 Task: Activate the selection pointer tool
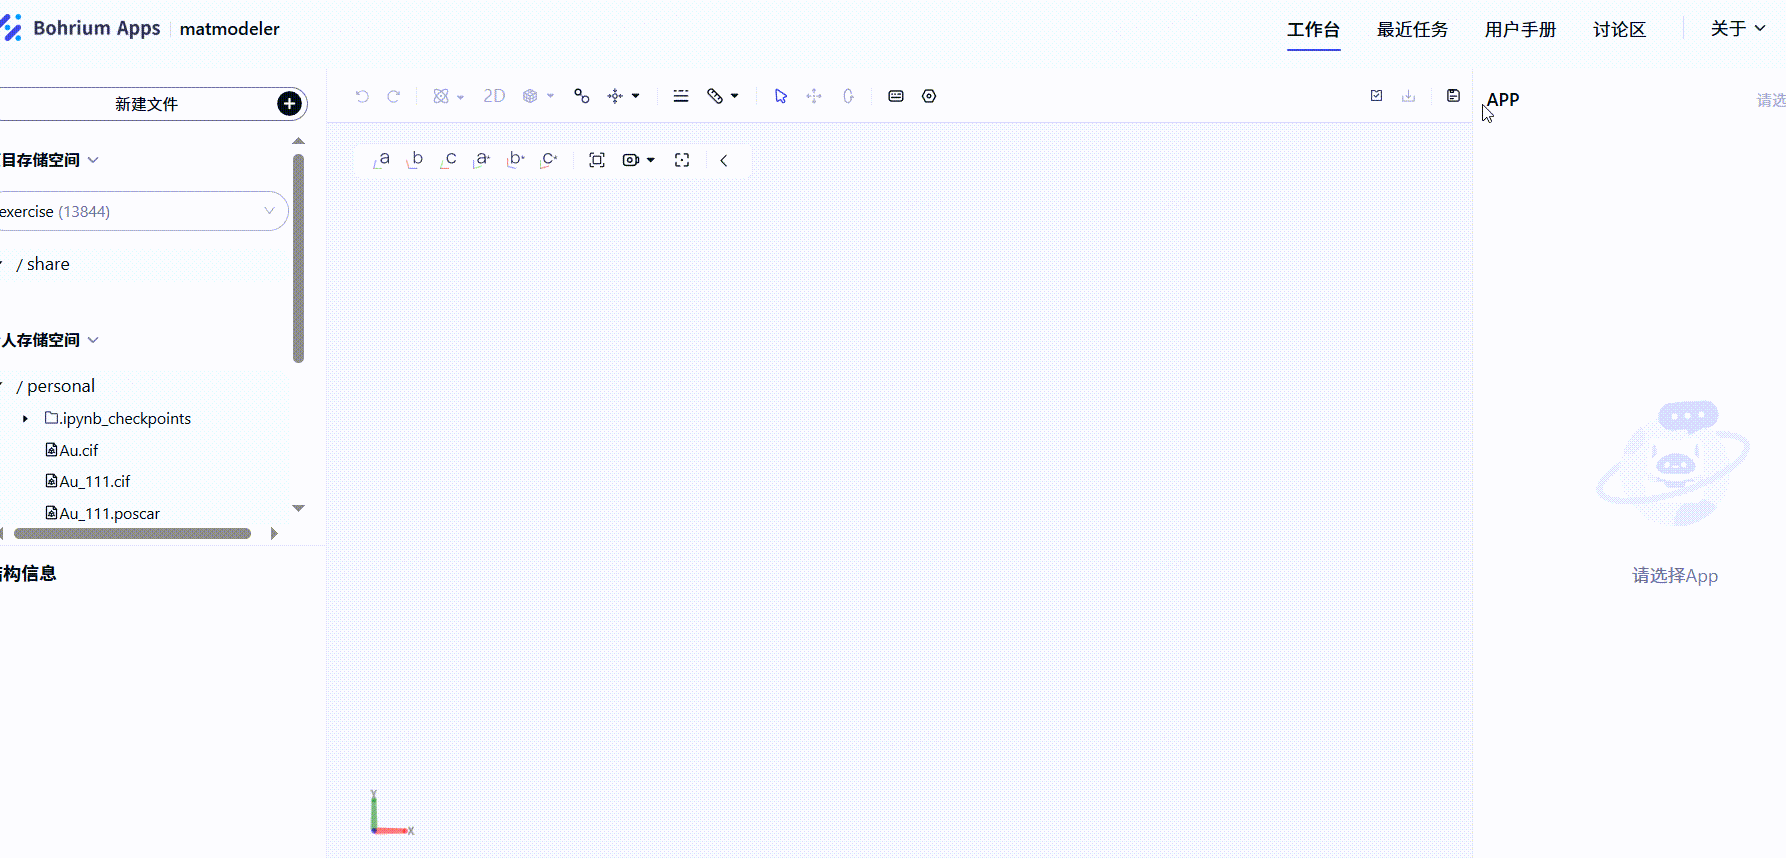[x=781, y=96]
